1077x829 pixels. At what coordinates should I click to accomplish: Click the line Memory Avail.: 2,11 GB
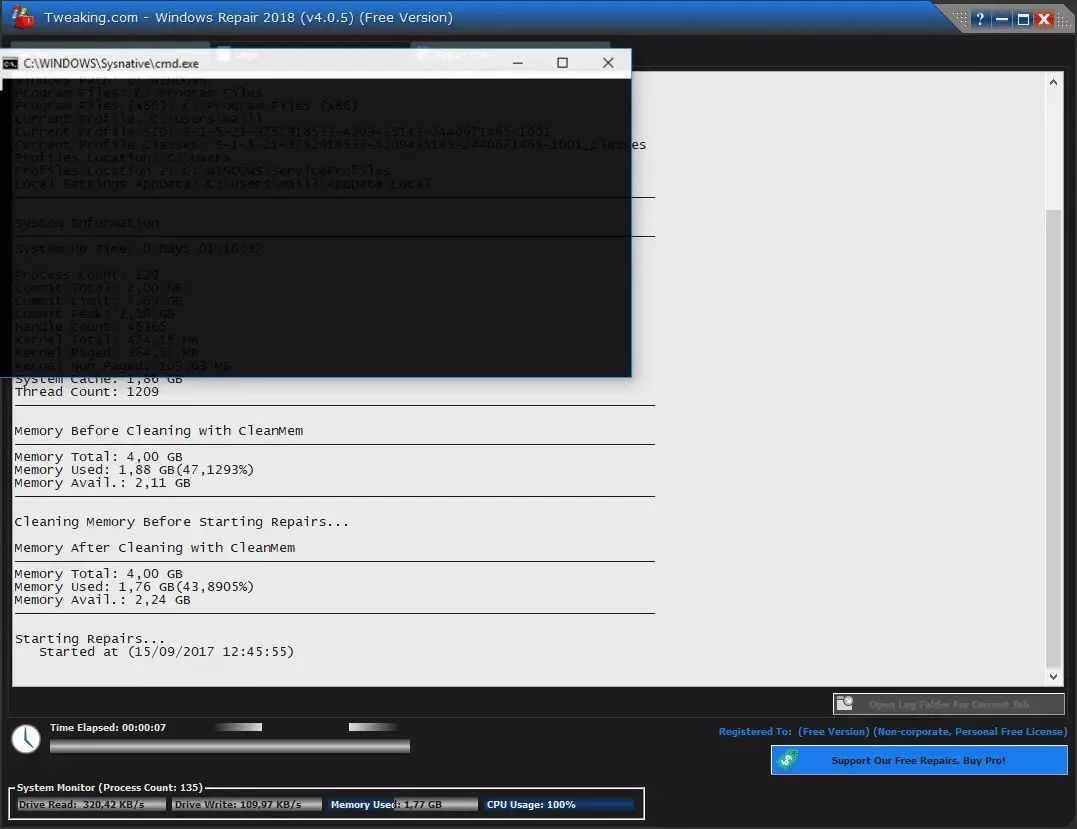102,483
